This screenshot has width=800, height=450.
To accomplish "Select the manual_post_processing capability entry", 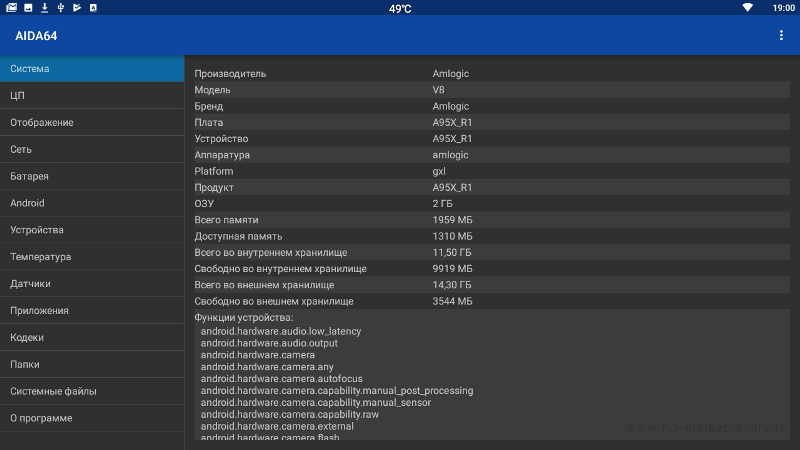I will click(x=337, y=390).
